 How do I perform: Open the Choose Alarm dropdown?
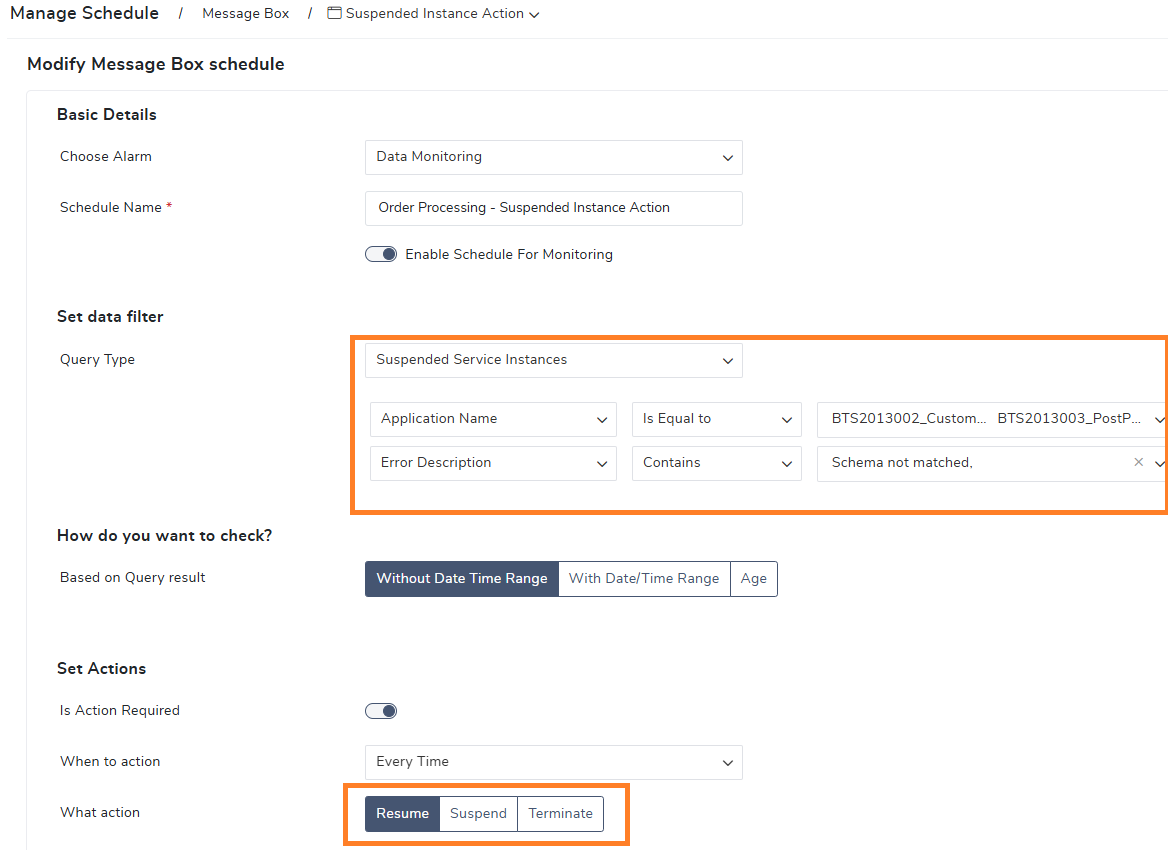(x=553, y=157)
